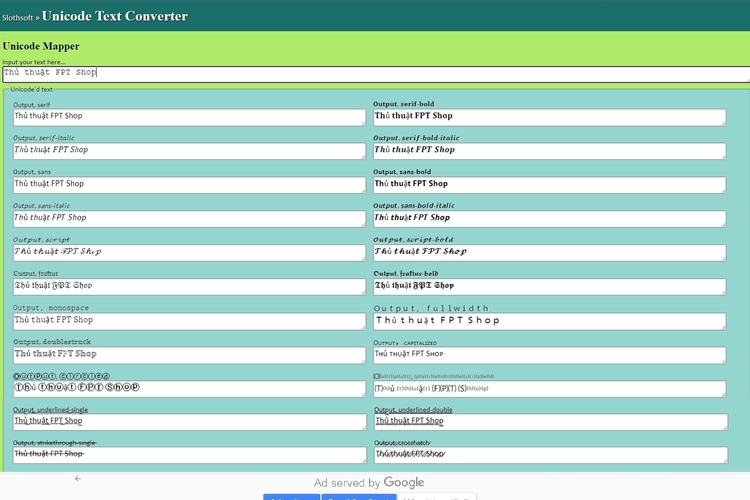Grab the resize handle of serif output box
The image size is (750, 500).
(x=363, y=123)
